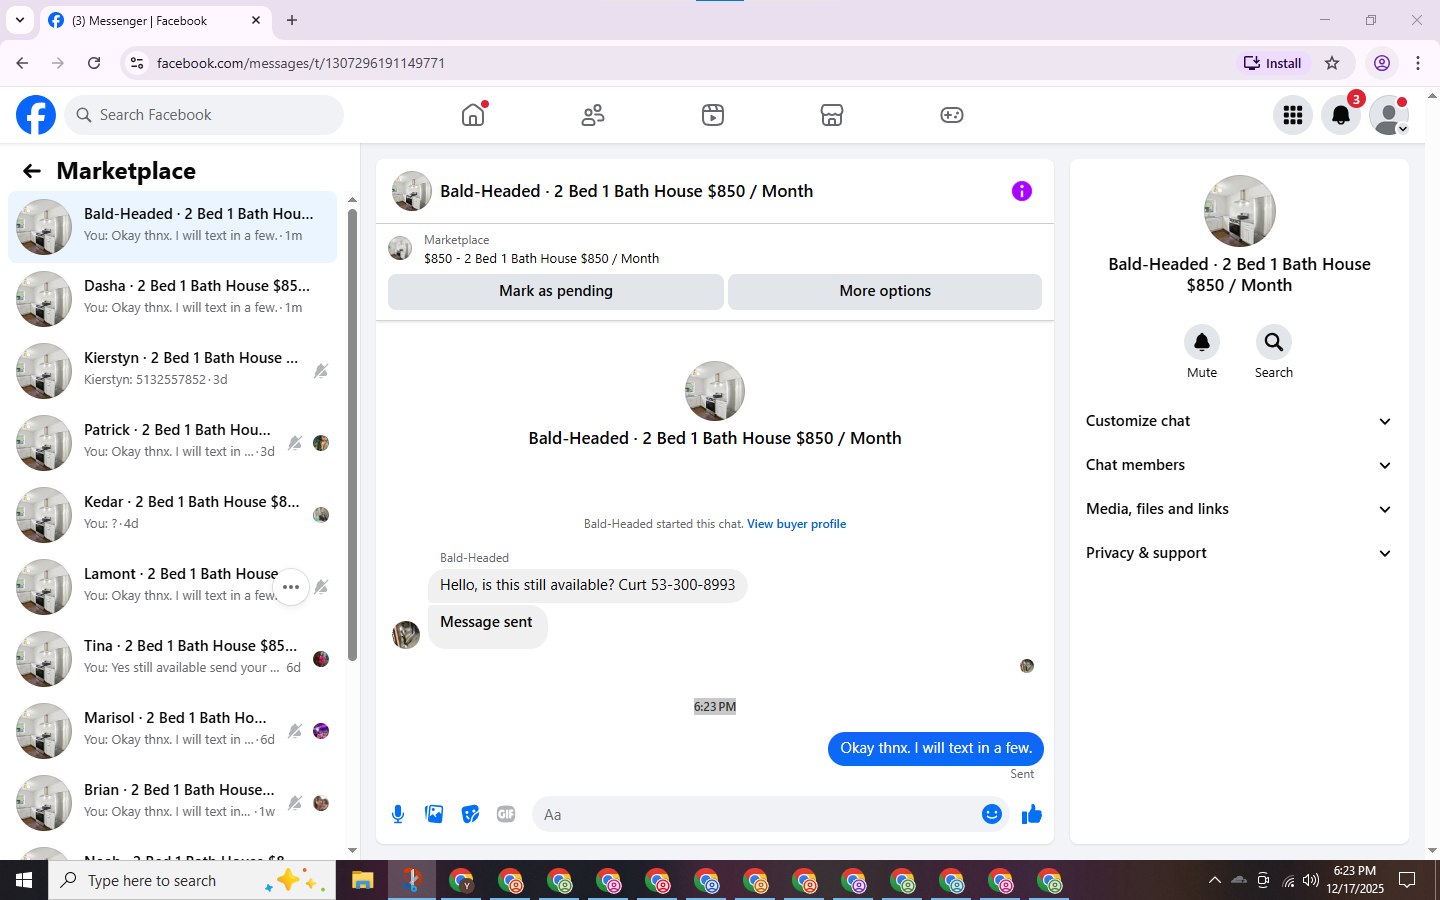
Task: Click muted bell icon on Kierstyn chat
Action: (x=321, y=371)
